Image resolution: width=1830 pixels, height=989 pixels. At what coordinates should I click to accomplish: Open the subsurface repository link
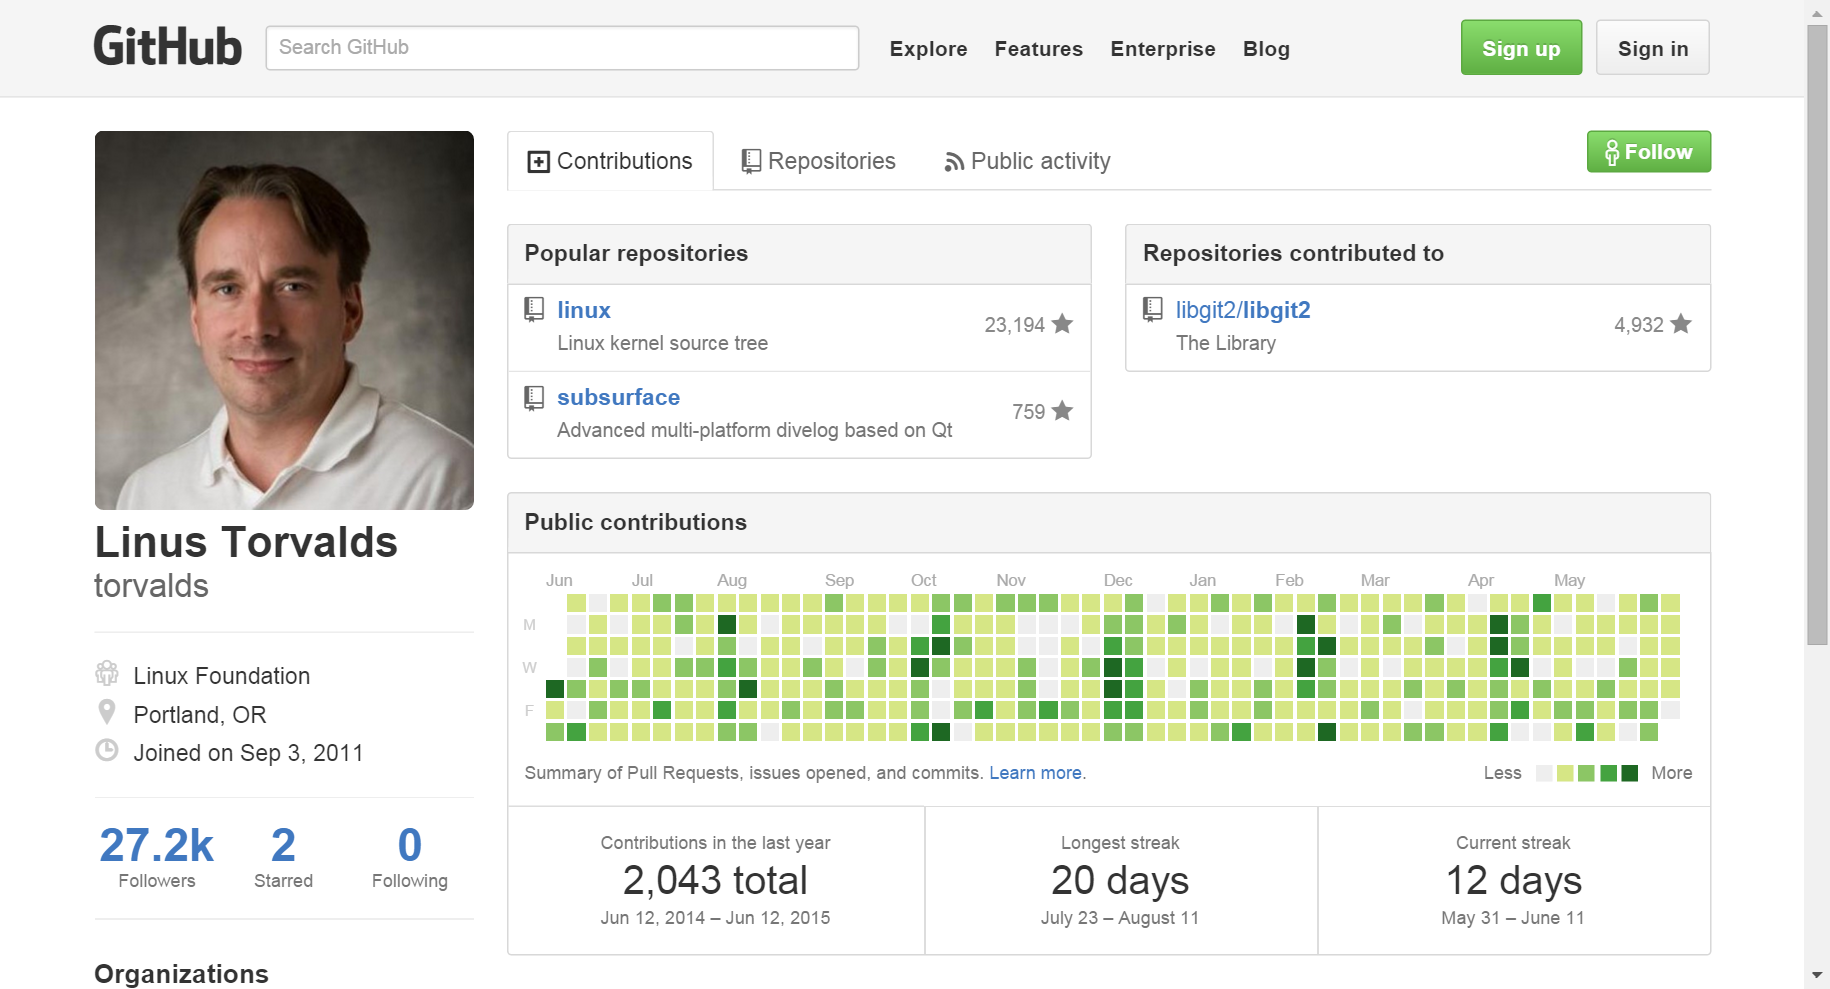pyautogui.click(x=618, y=397)
